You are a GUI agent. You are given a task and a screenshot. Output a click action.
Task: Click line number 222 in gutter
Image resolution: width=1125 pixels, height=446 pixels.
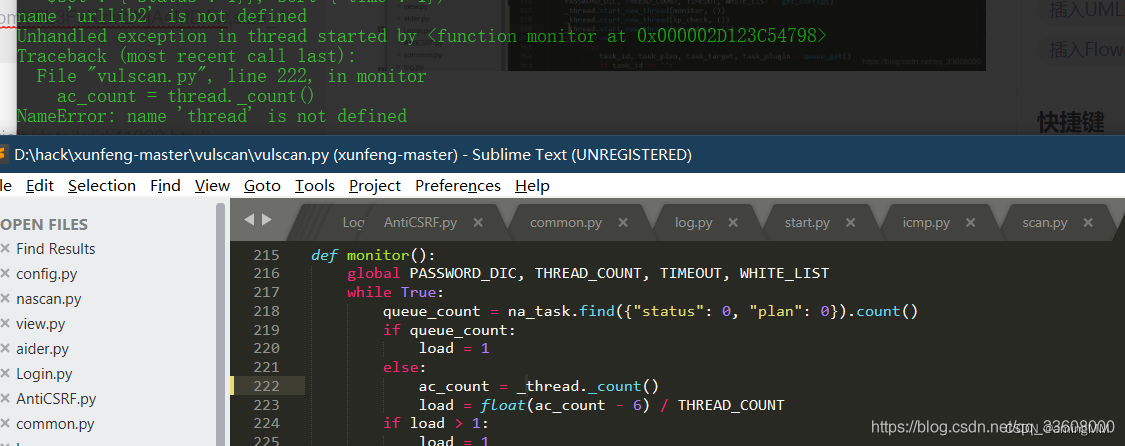(266, 386)
